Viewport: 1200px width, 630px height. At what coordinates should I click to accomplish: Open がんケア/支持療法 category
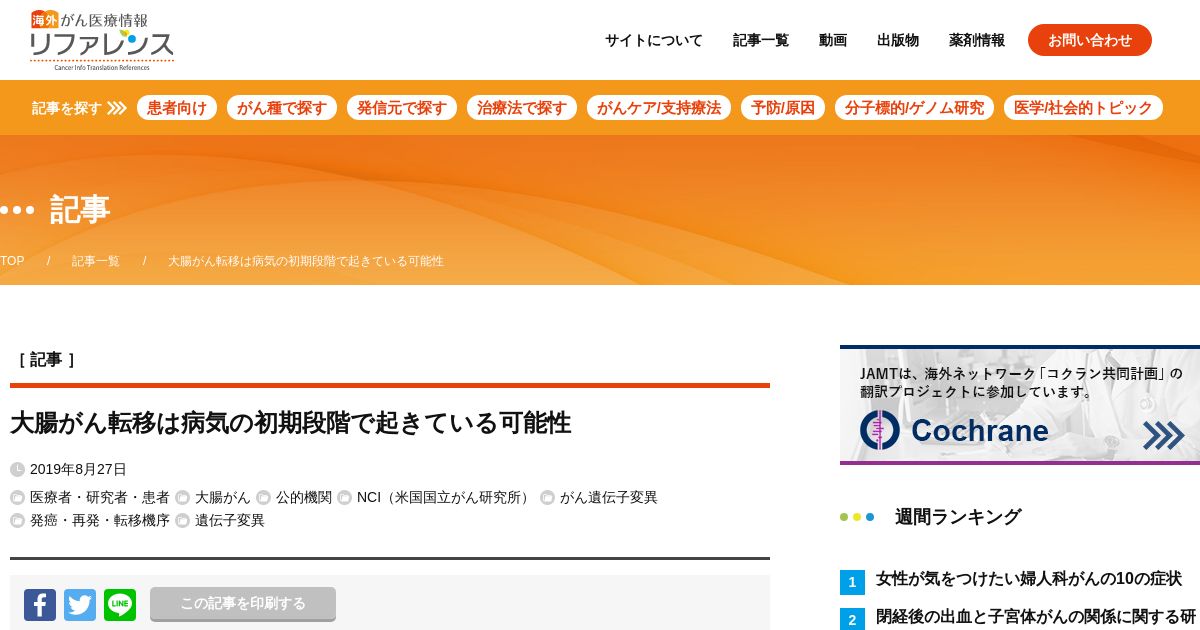pyautogui.click(x=659, y=108)
